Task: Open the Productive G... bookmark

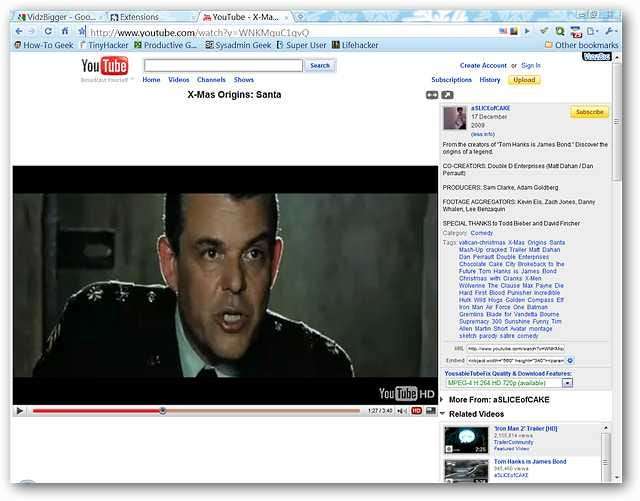Action: coord(166,45)
